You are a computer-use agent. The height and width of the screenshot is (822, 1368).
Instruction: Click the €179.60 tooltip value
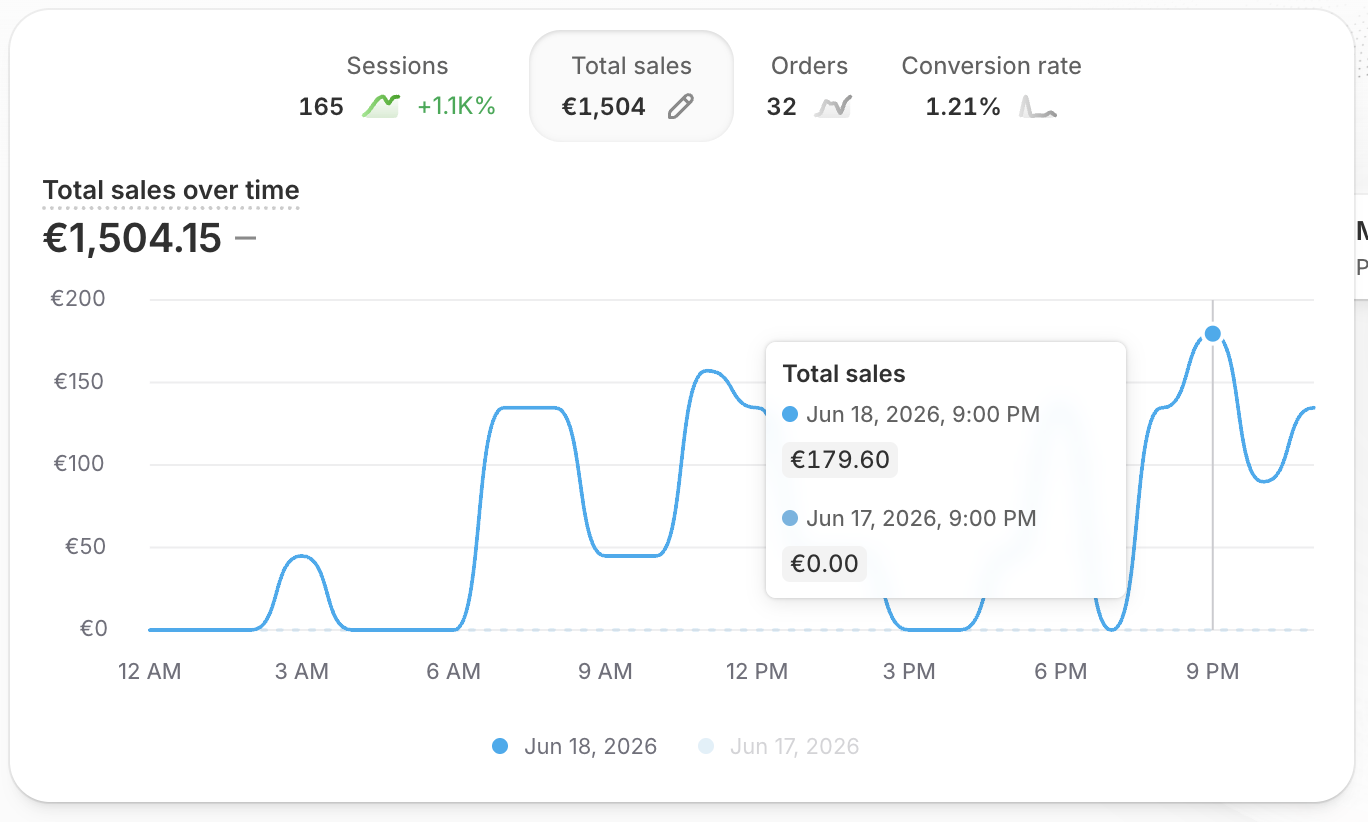[840, 460]
